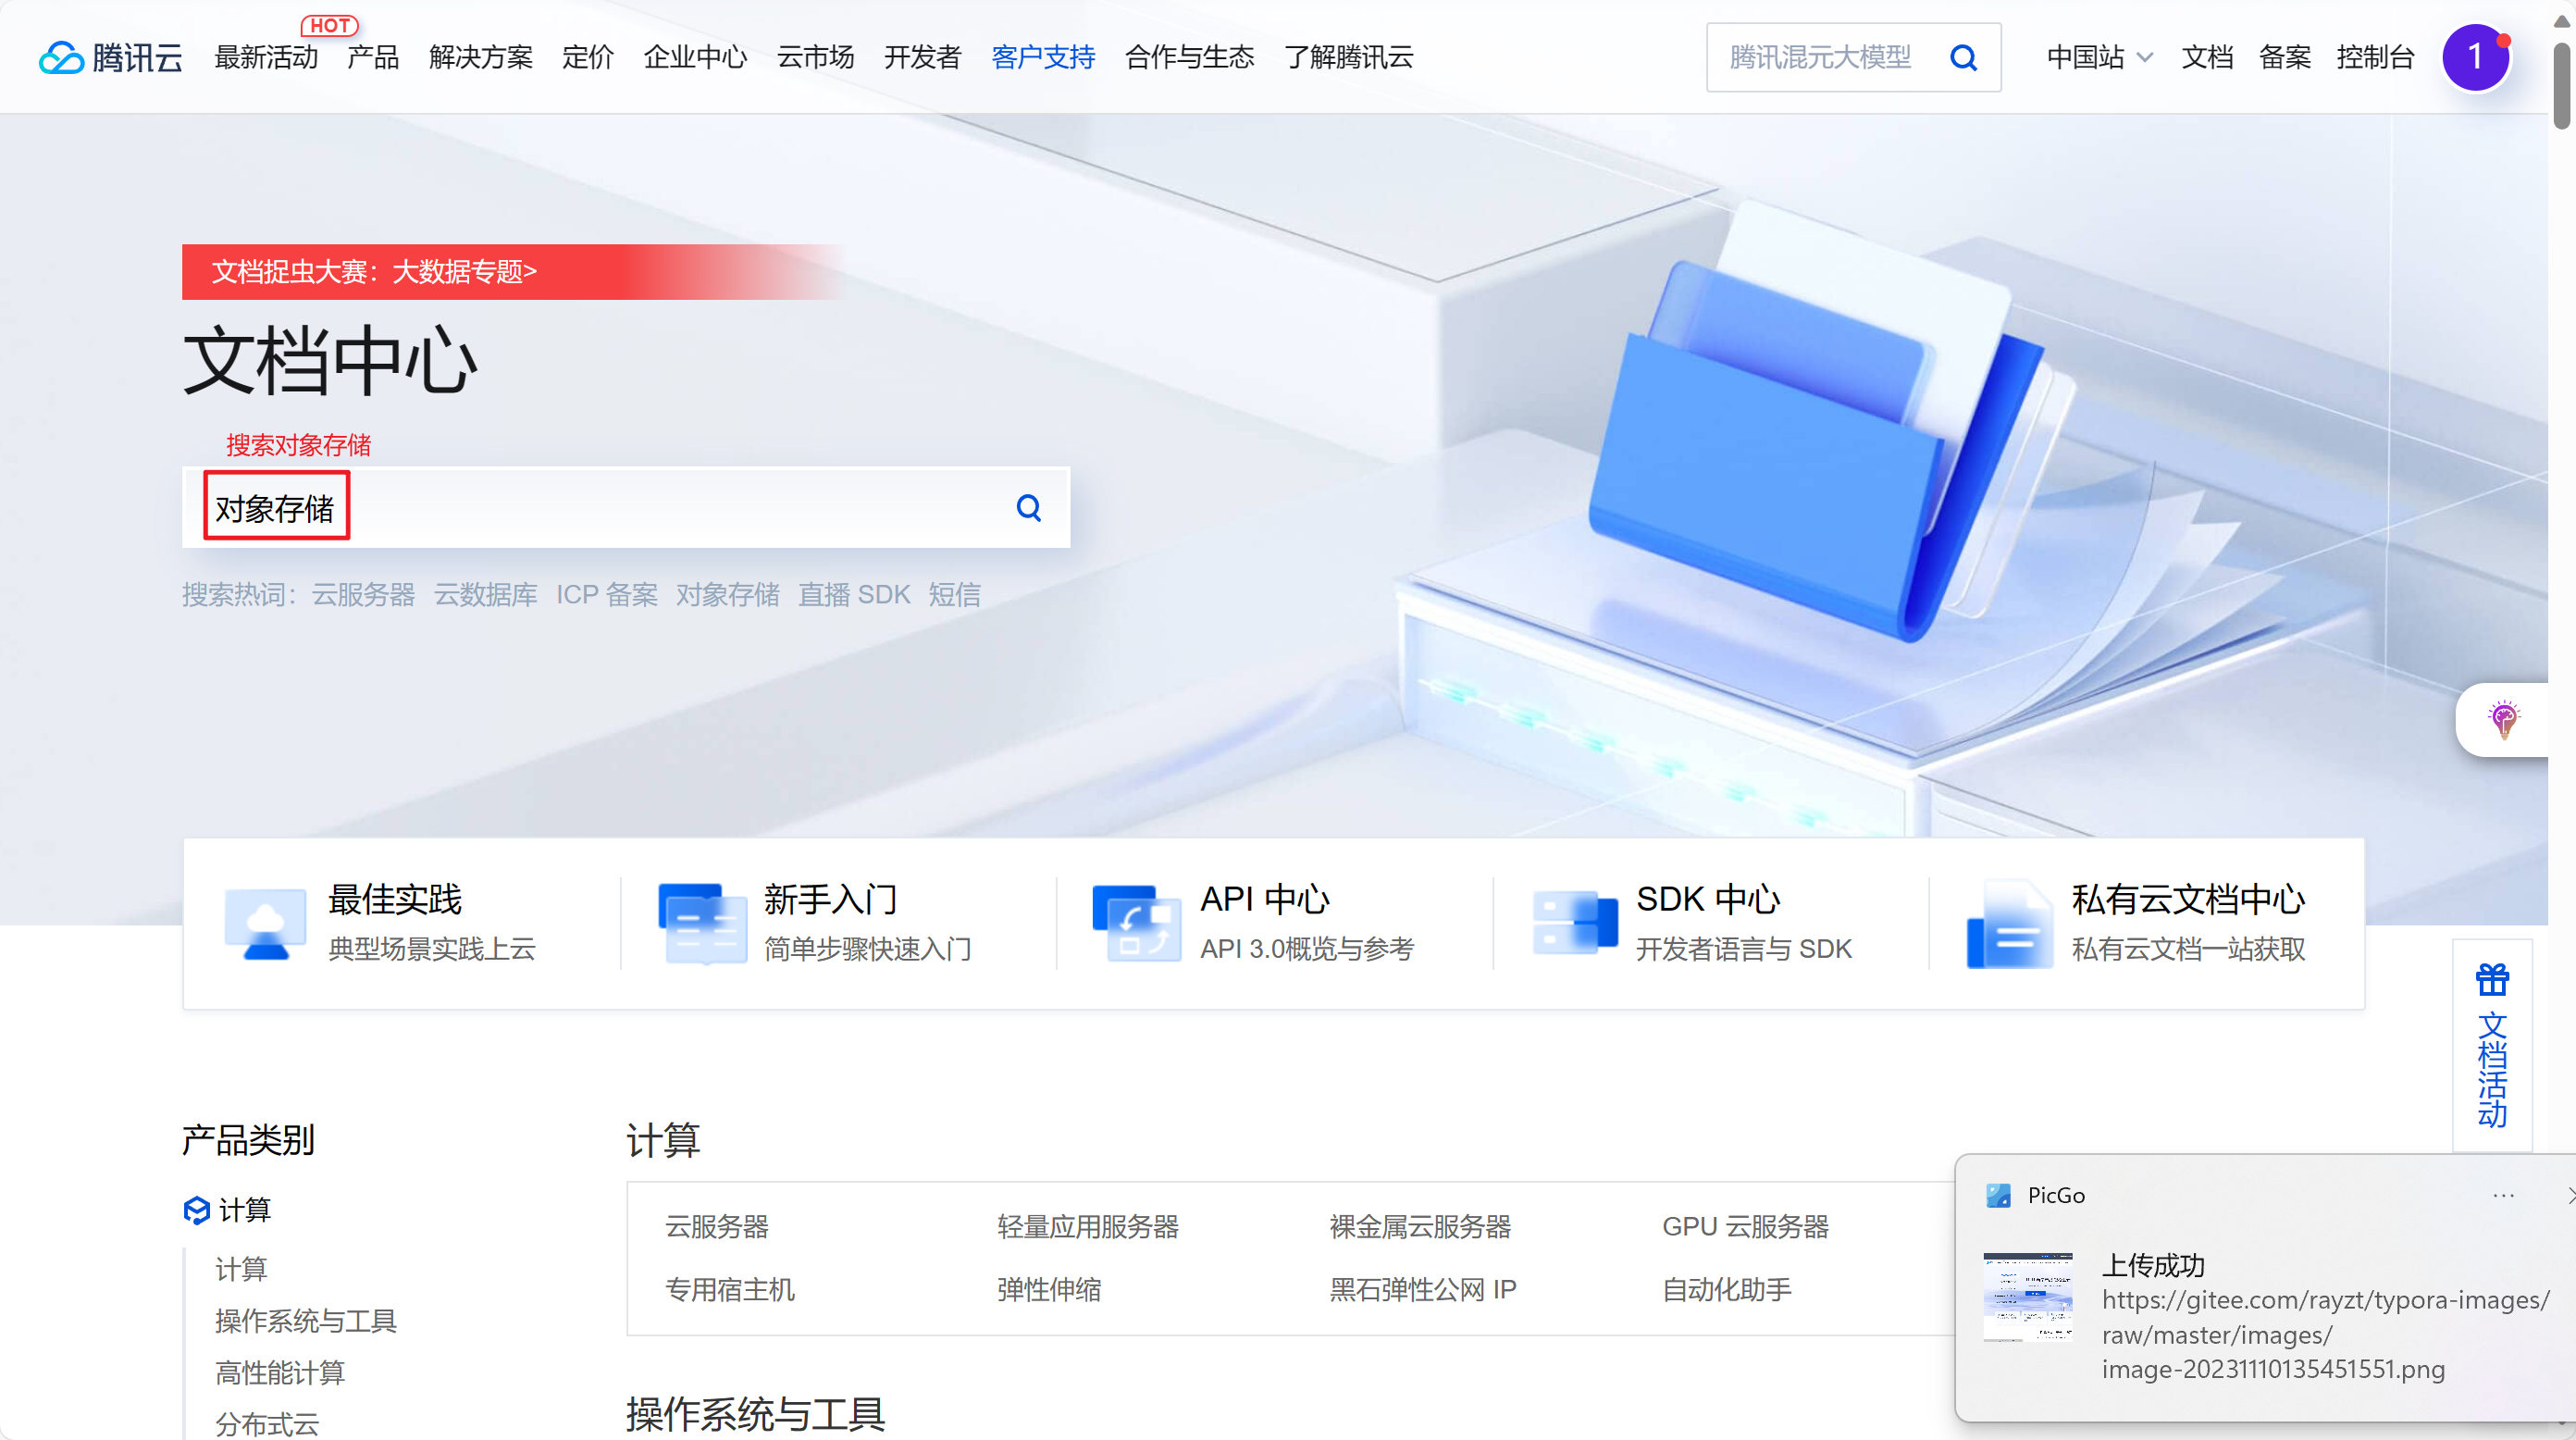Click the top navigation search magnifier icon
Image resolution: width=2576 pixels, height=1440 pixels.
tap(1963, 57)
